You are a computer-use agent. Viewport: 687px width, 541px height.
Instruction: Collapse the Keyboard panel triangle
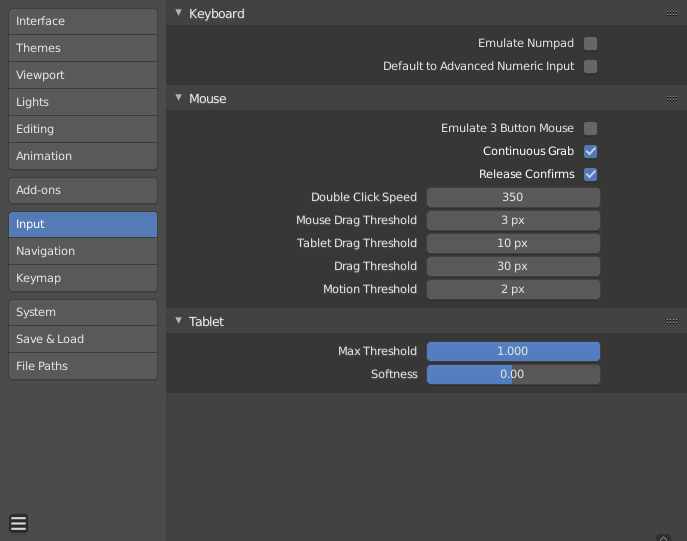[178, 13]
